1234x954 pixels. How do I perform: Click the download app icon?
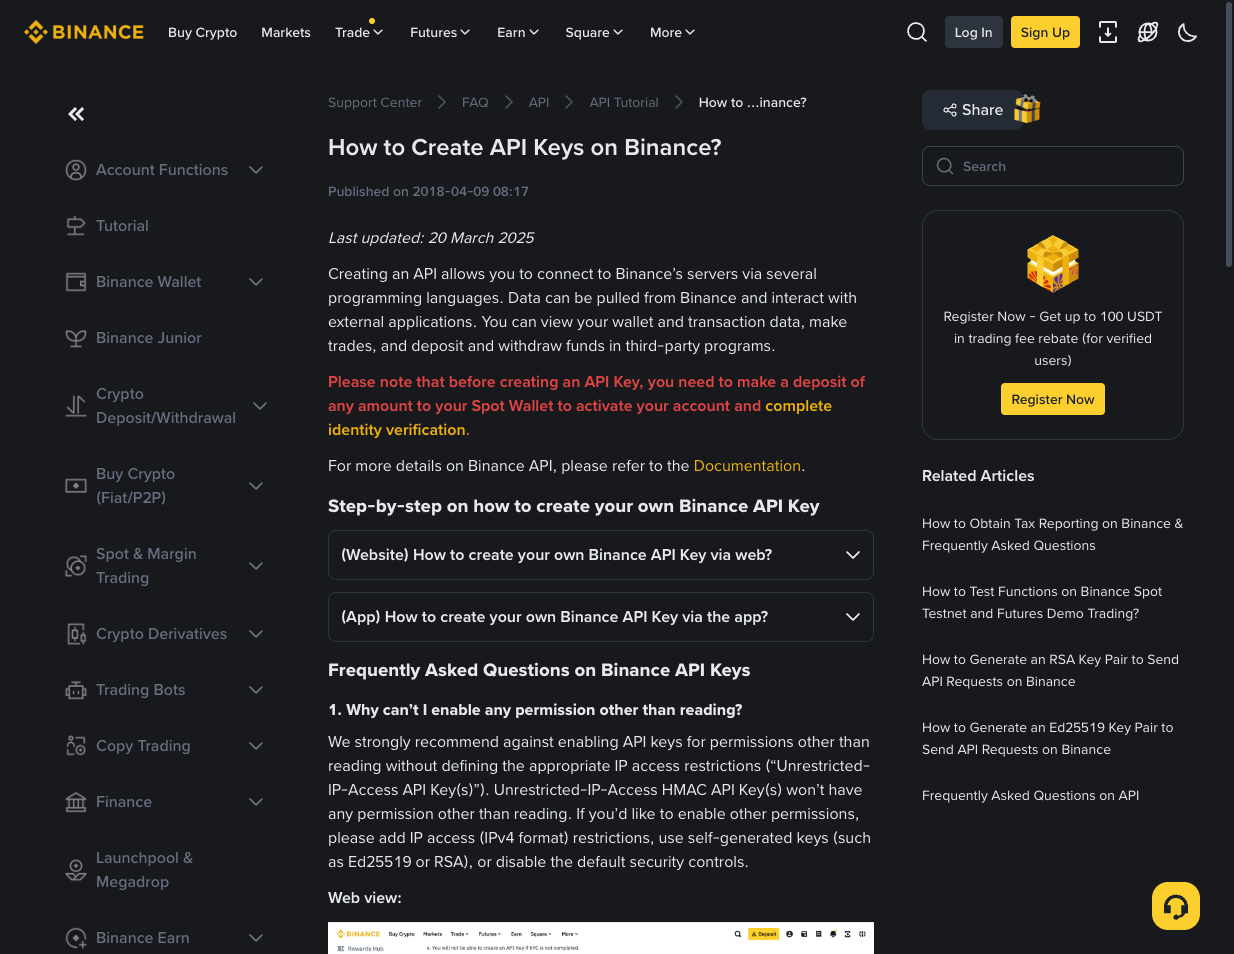(1108, 32)
